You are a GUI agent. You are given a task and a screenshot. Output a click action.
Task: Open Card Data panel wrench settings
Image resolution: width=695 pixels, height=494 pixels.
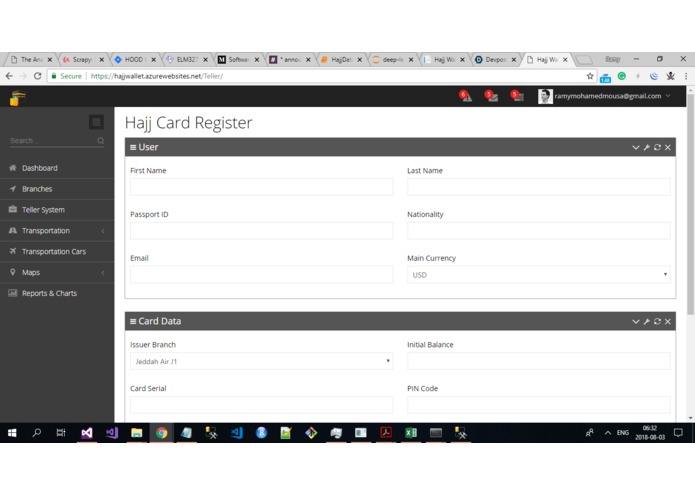pyautogui.click(x=647, y=322)
